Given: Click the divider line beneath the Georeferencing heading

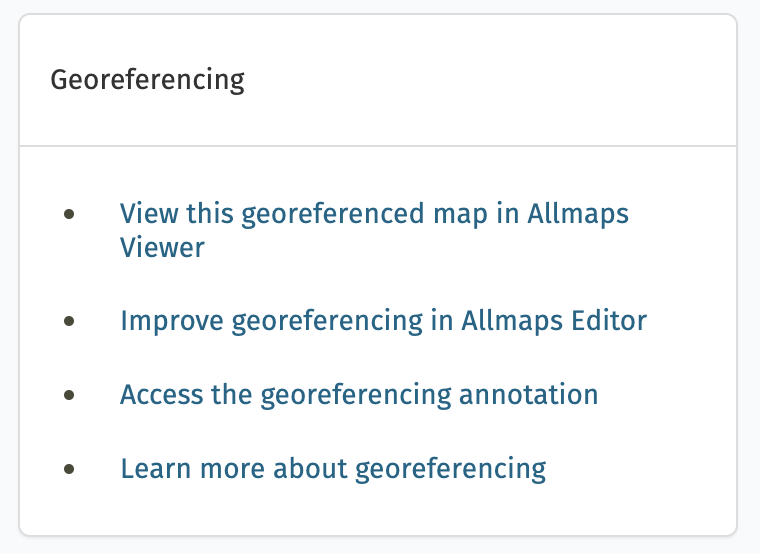Looking at the screenshot, I should coord(378,146).
